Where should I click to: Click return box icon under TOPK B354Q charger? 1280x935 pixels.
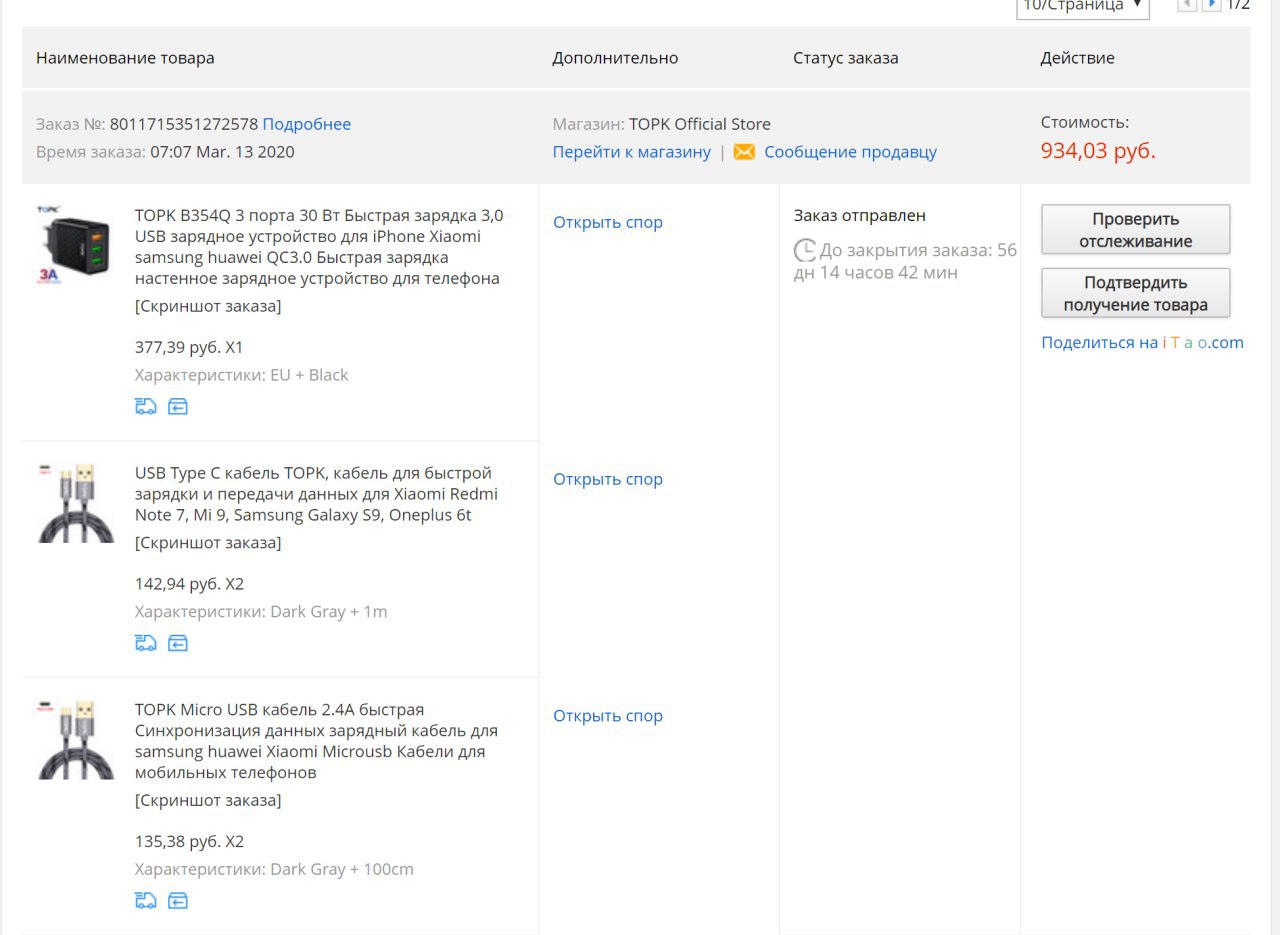178,406
